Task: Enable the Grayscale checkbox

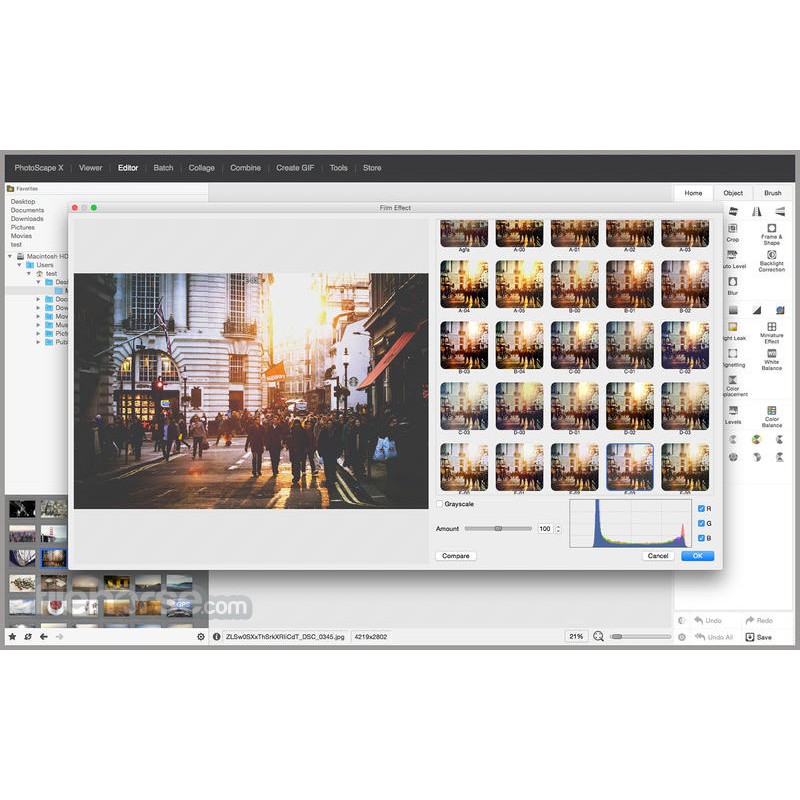Action: 440,504
